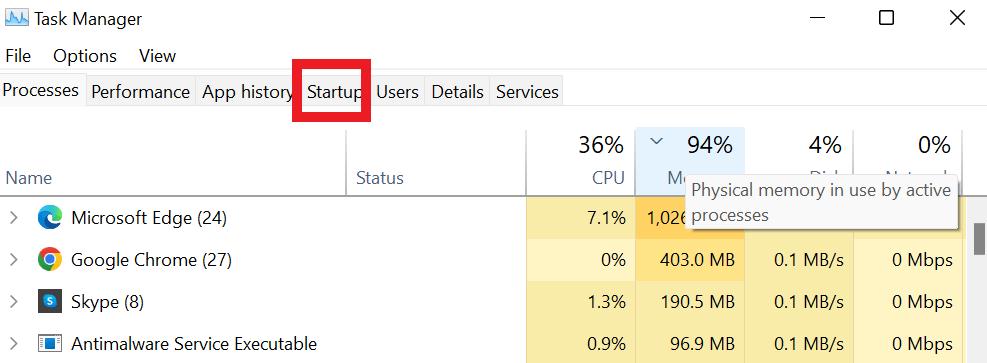Click the vertical scrollbar thumb

coord(979,238)
